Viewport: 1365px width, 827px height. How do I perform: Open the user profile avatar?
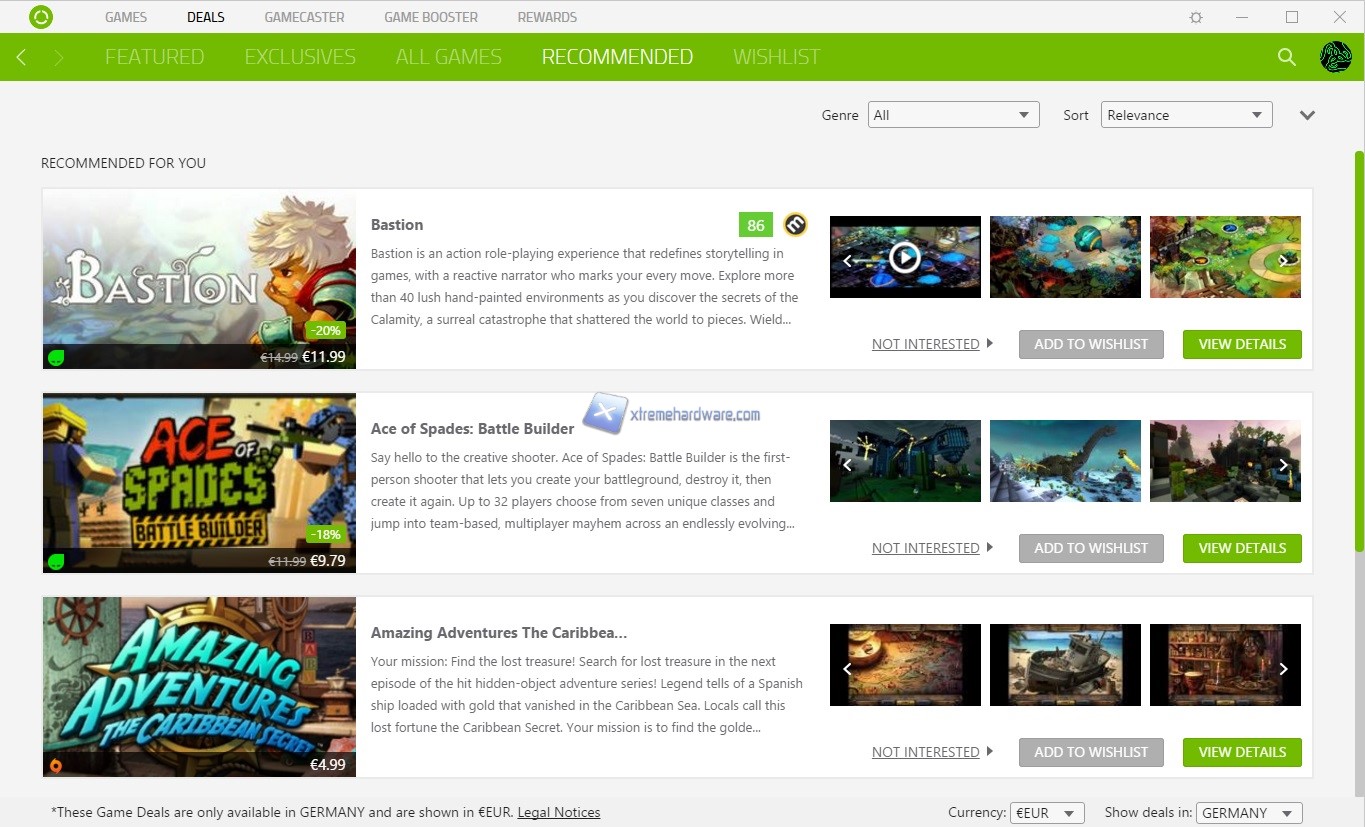(1335, 57)
